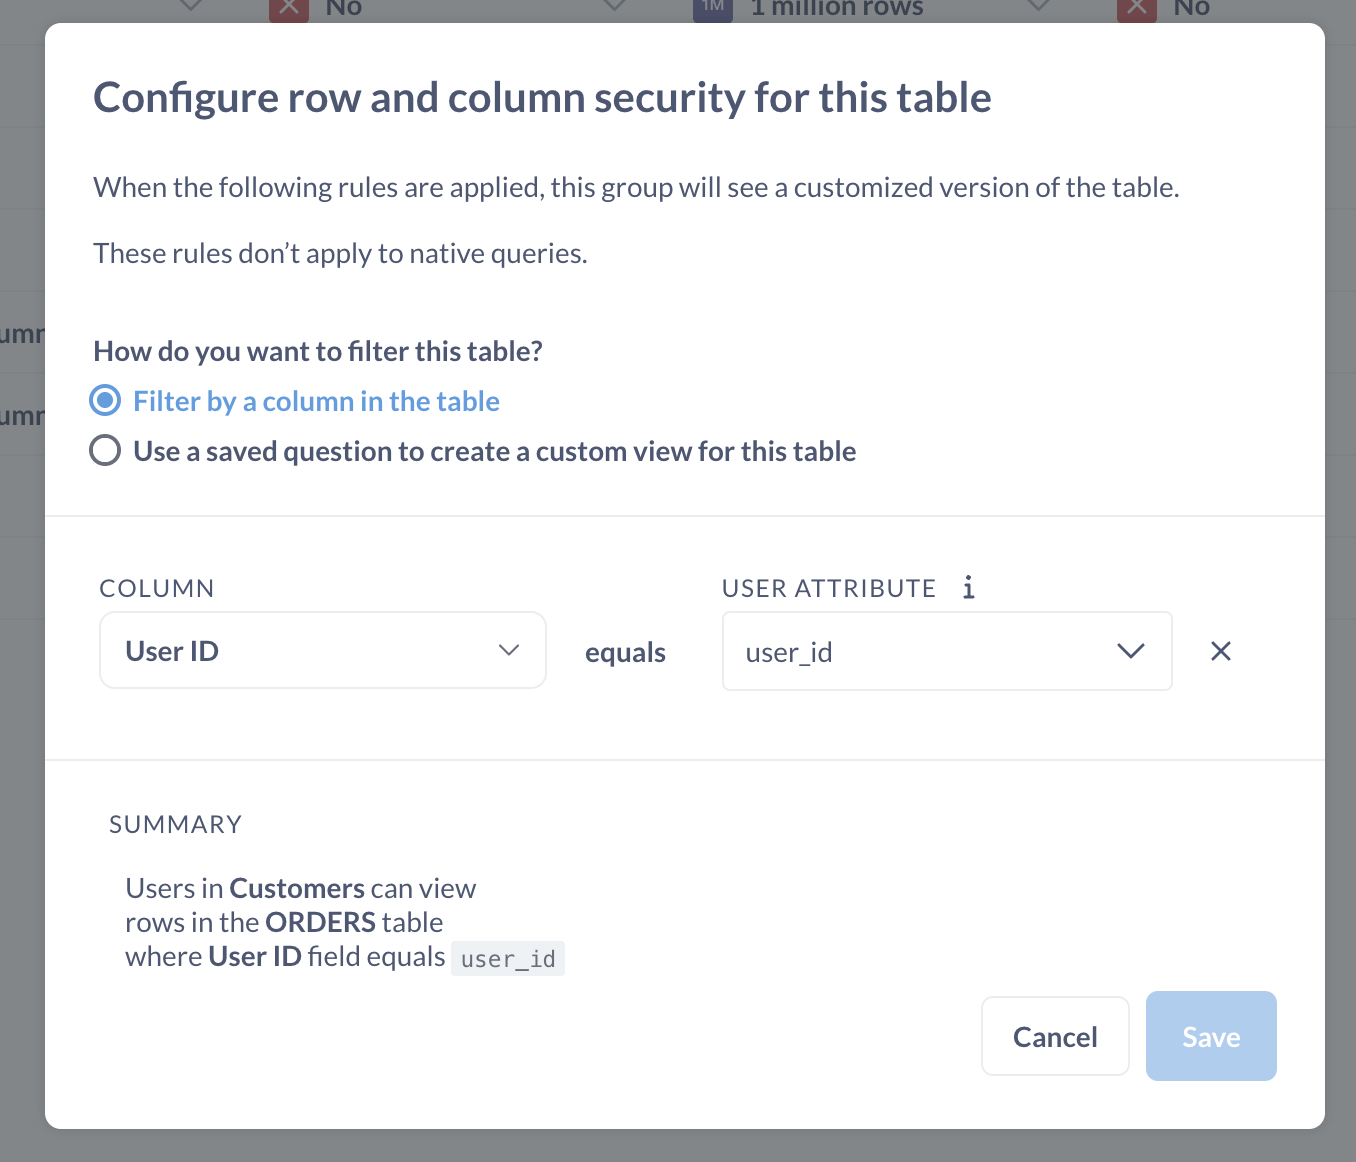Remove the user_id attribute mapping with X
The height and width of the screenshot is (1162, 1356).
point(1220,652)
